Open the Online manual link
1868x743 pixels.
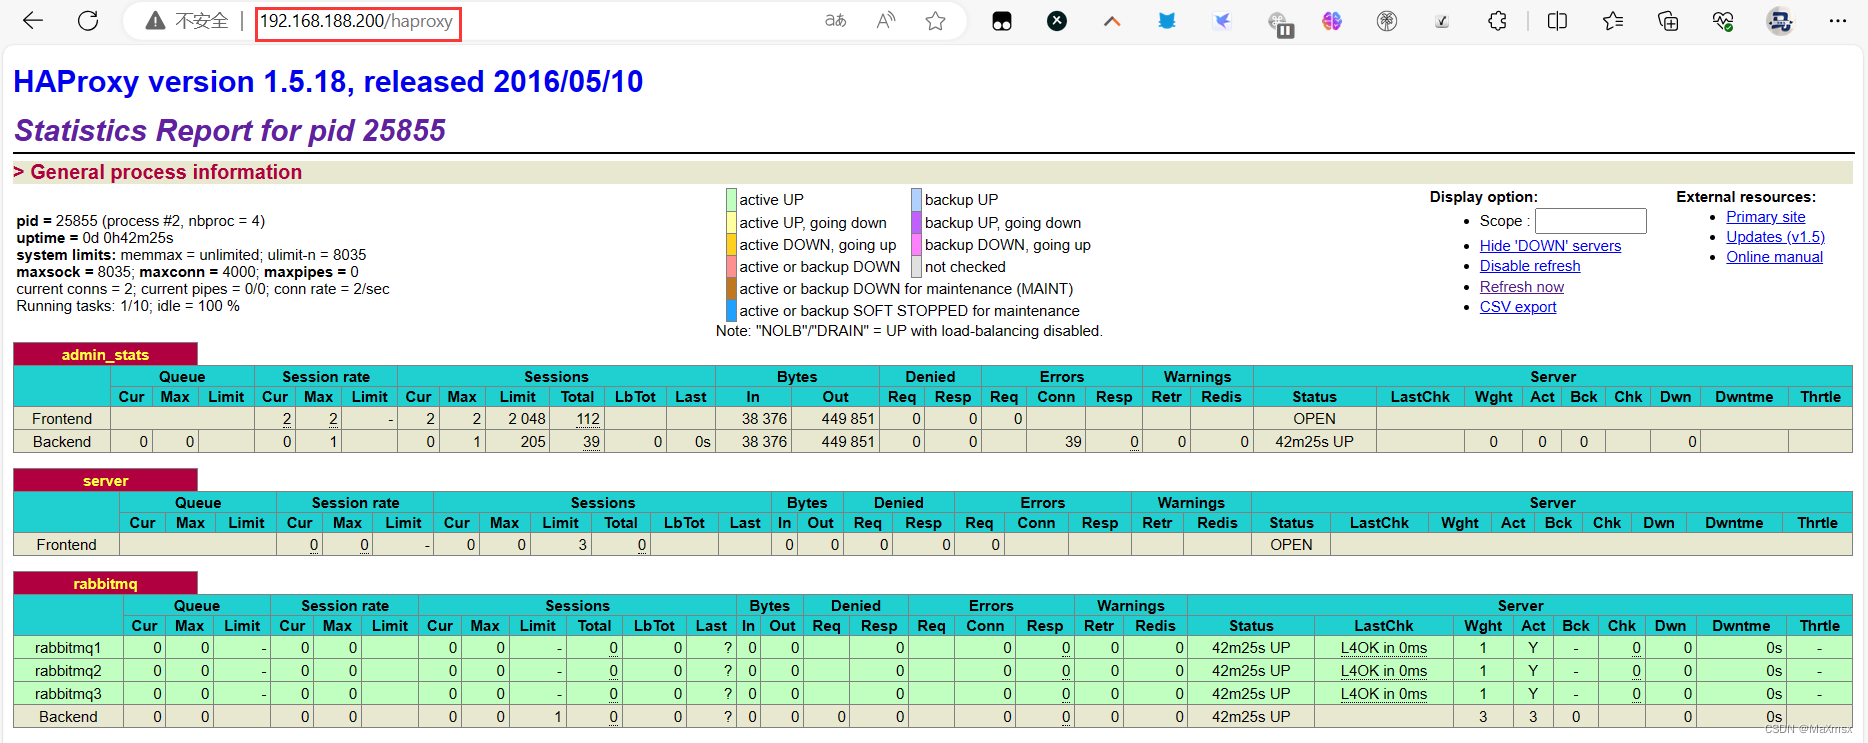[x=1774, y=257]
